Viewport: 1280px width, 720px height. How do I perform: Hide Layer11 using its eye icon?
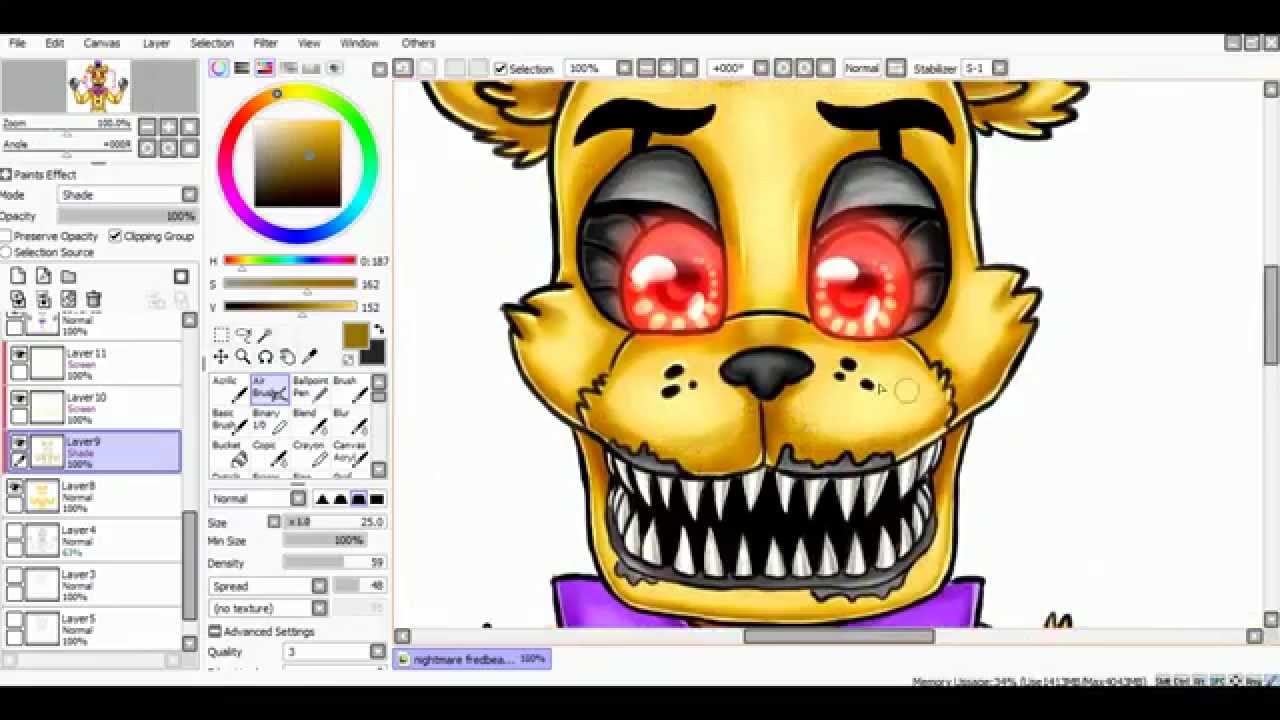(x=19, y=354)
